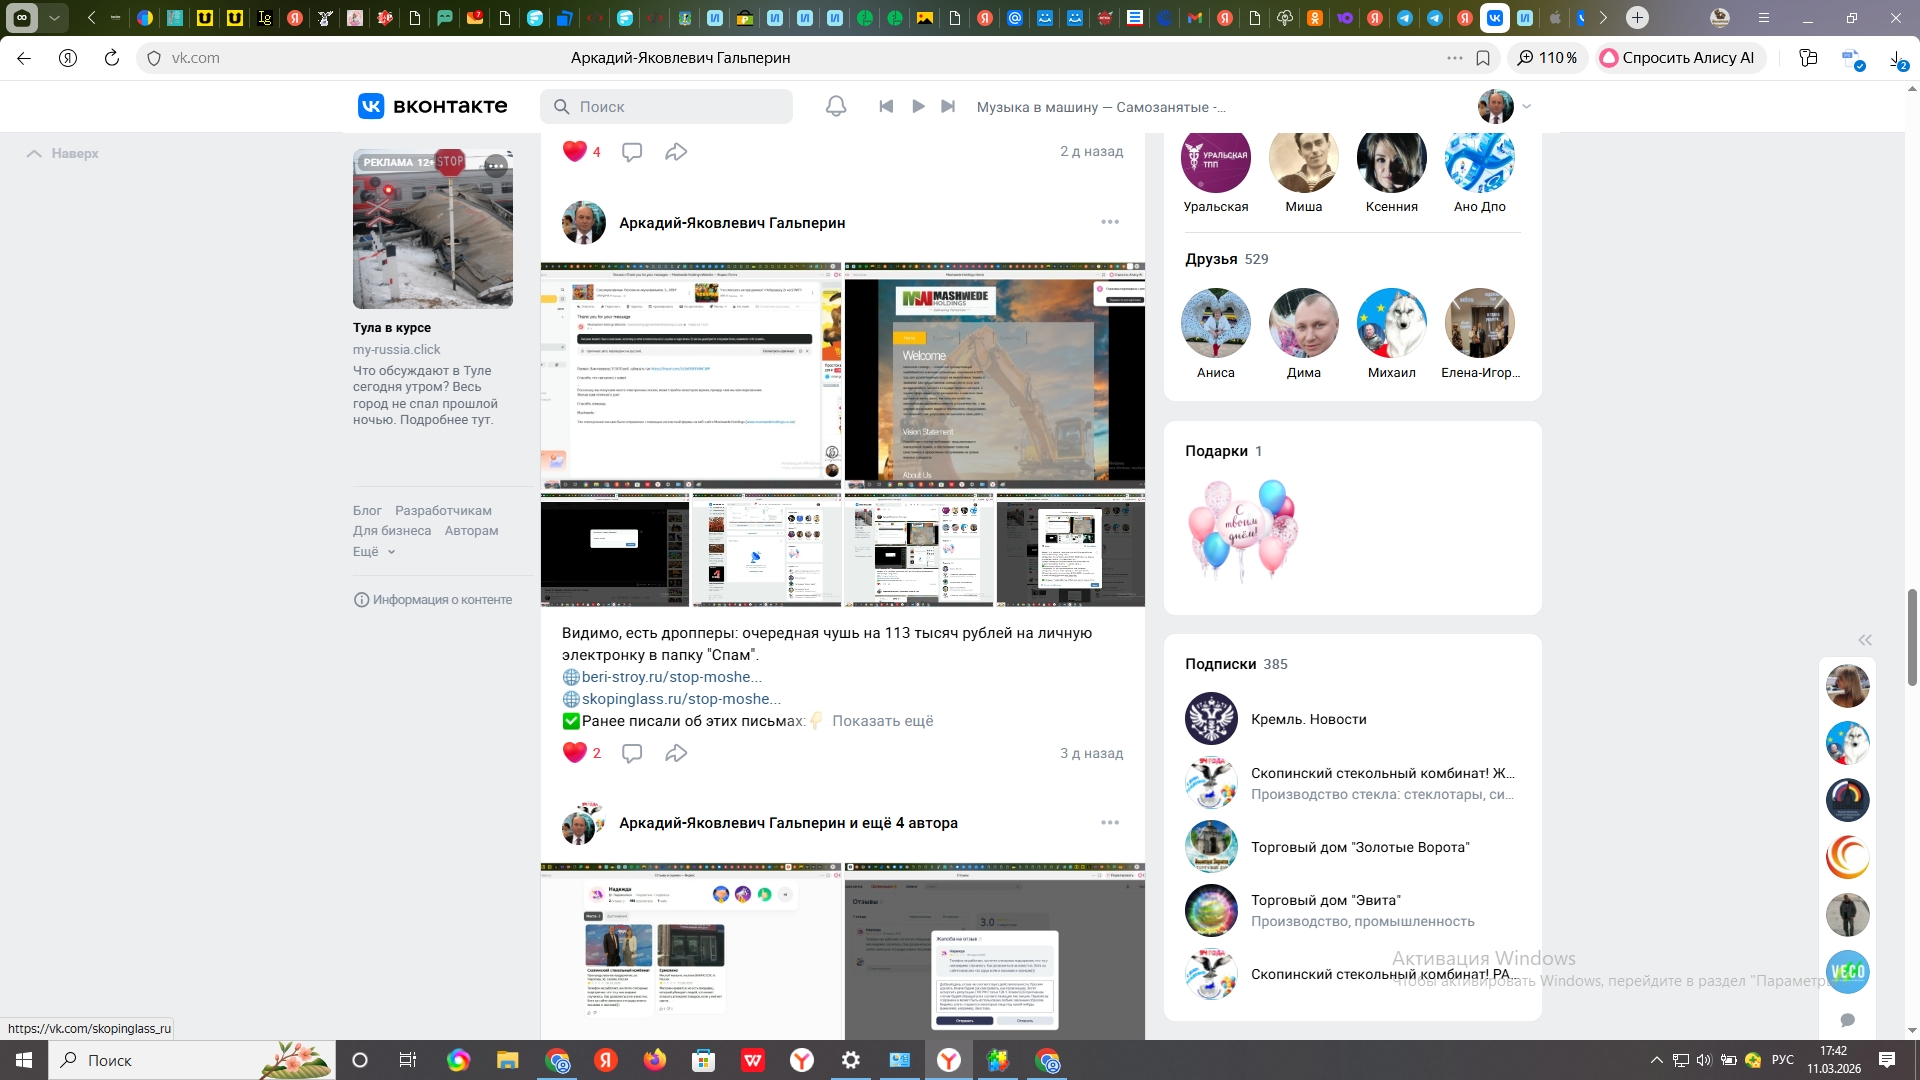
Task: Open three-dot menu of Гальперин's first post
Action: (1110, 222)
